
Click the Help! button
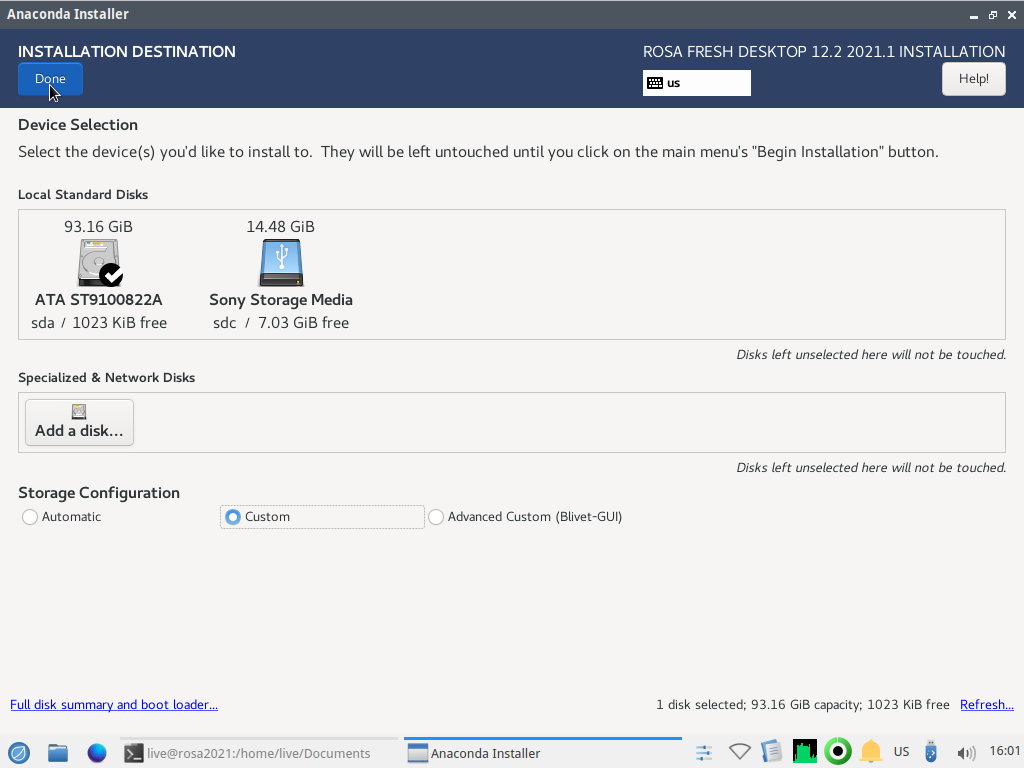pos(973,79)
